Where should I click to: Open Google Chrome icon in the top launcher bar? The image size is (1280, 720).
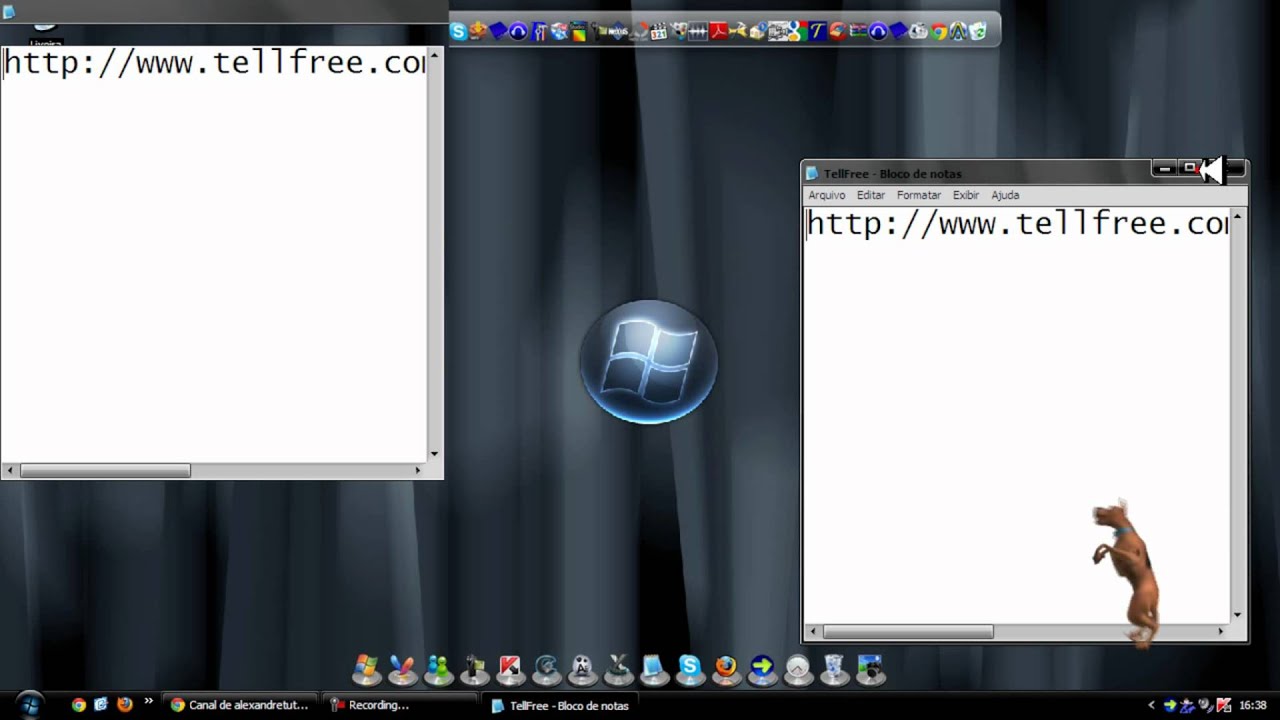tap(938, 31)
